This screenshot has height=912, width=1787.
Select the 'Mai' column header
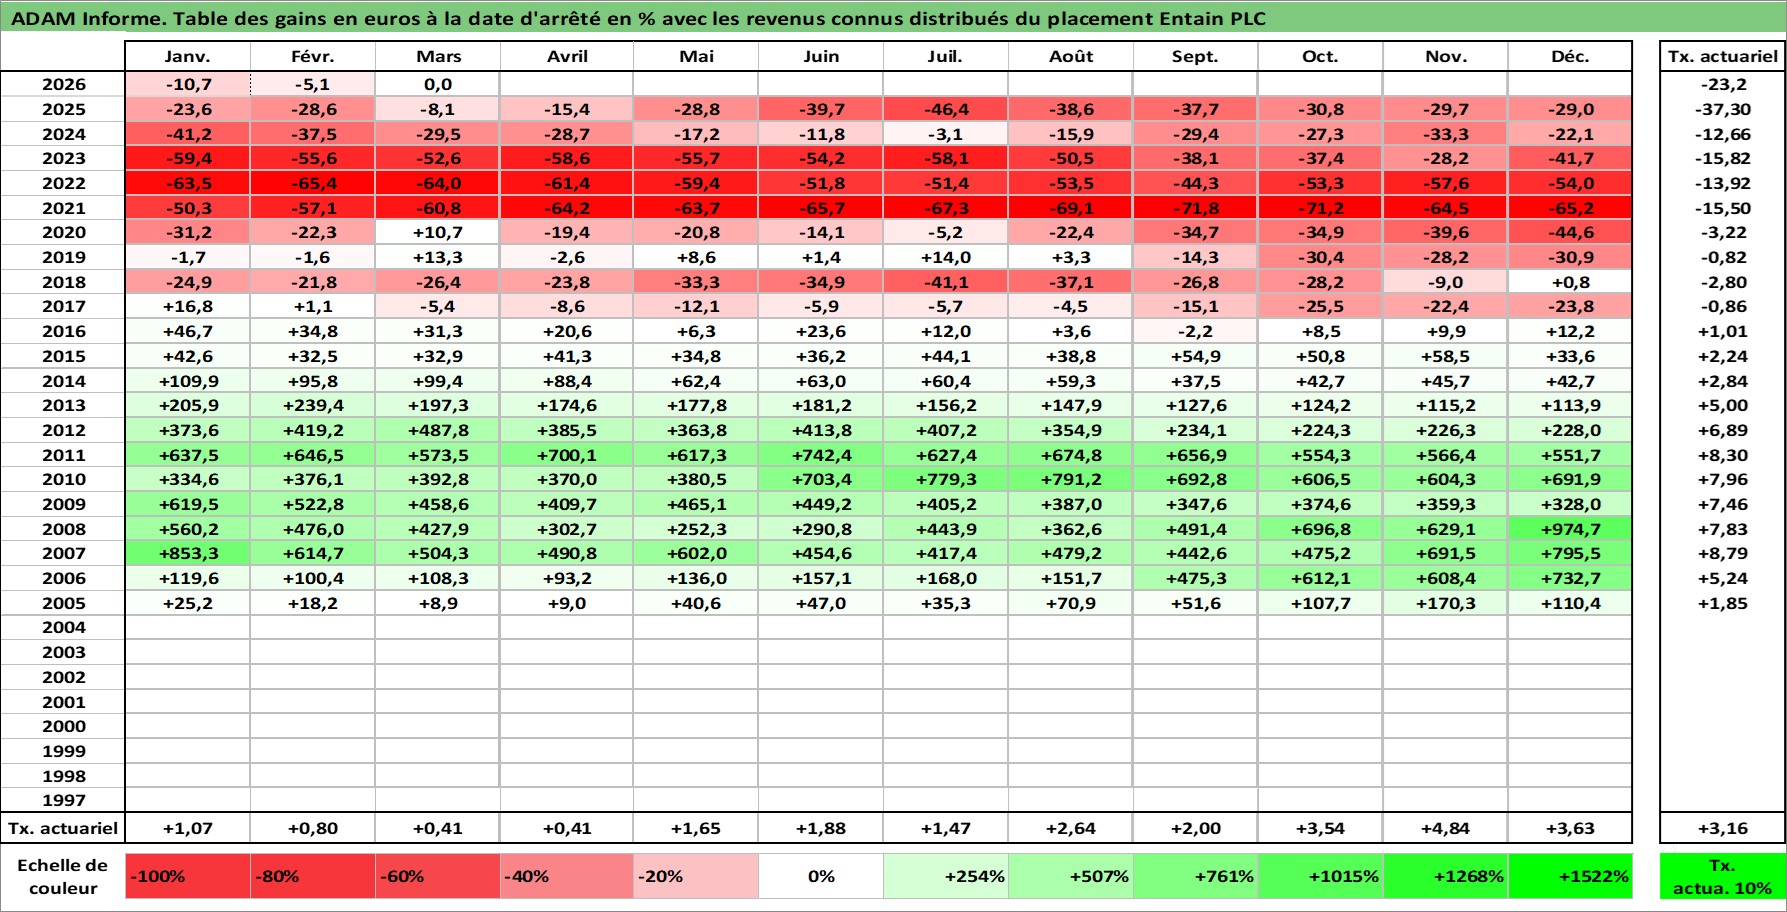[696, 56]
